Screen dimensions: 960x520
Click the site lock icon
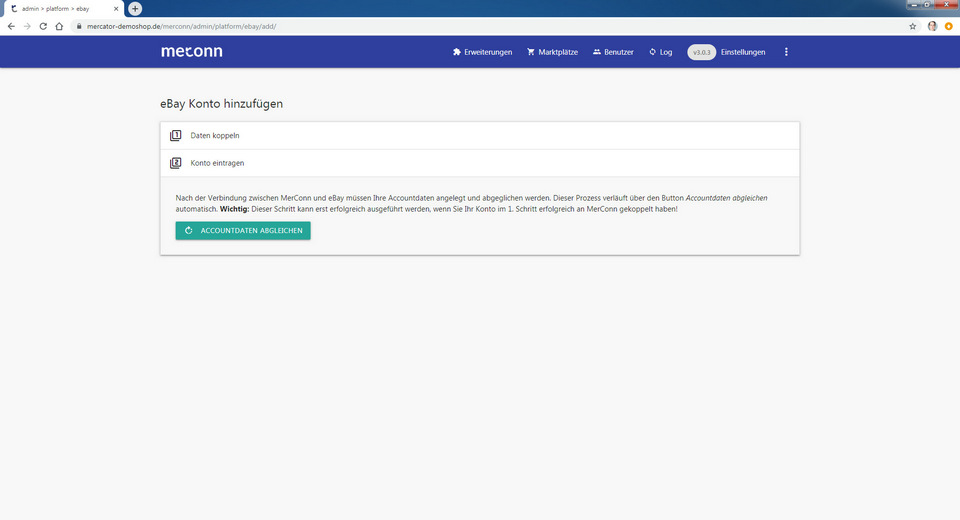tap(78, 26)
